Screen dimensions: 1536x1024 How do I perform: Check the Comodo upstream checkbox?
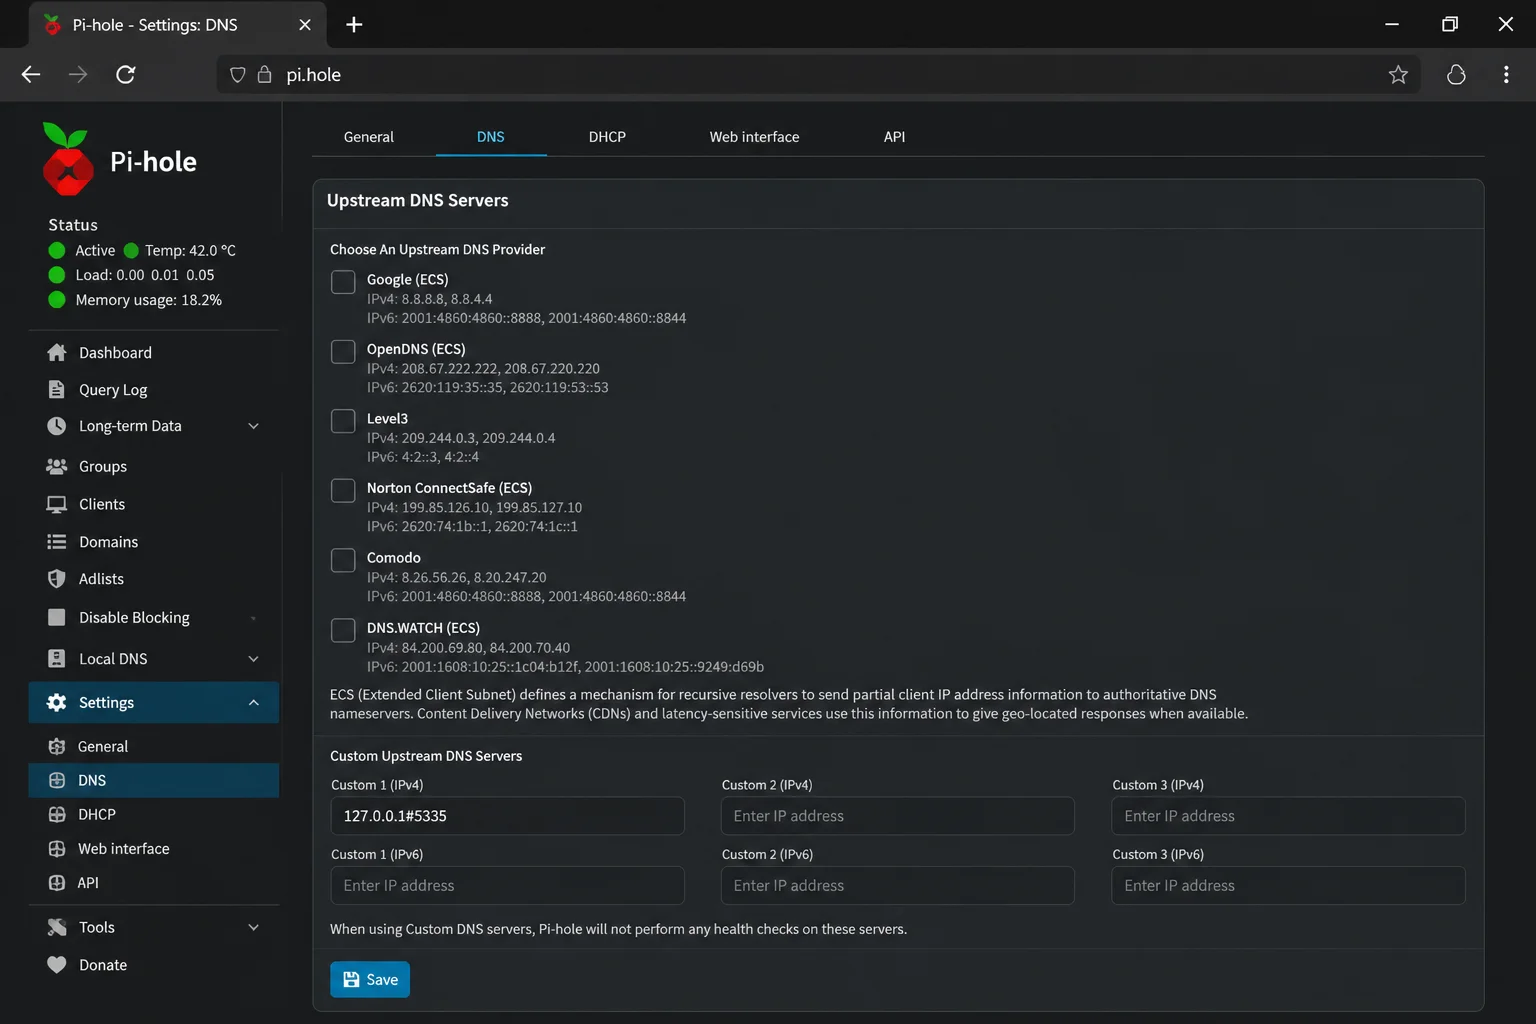pyautogui.click(x=343, y=560)
